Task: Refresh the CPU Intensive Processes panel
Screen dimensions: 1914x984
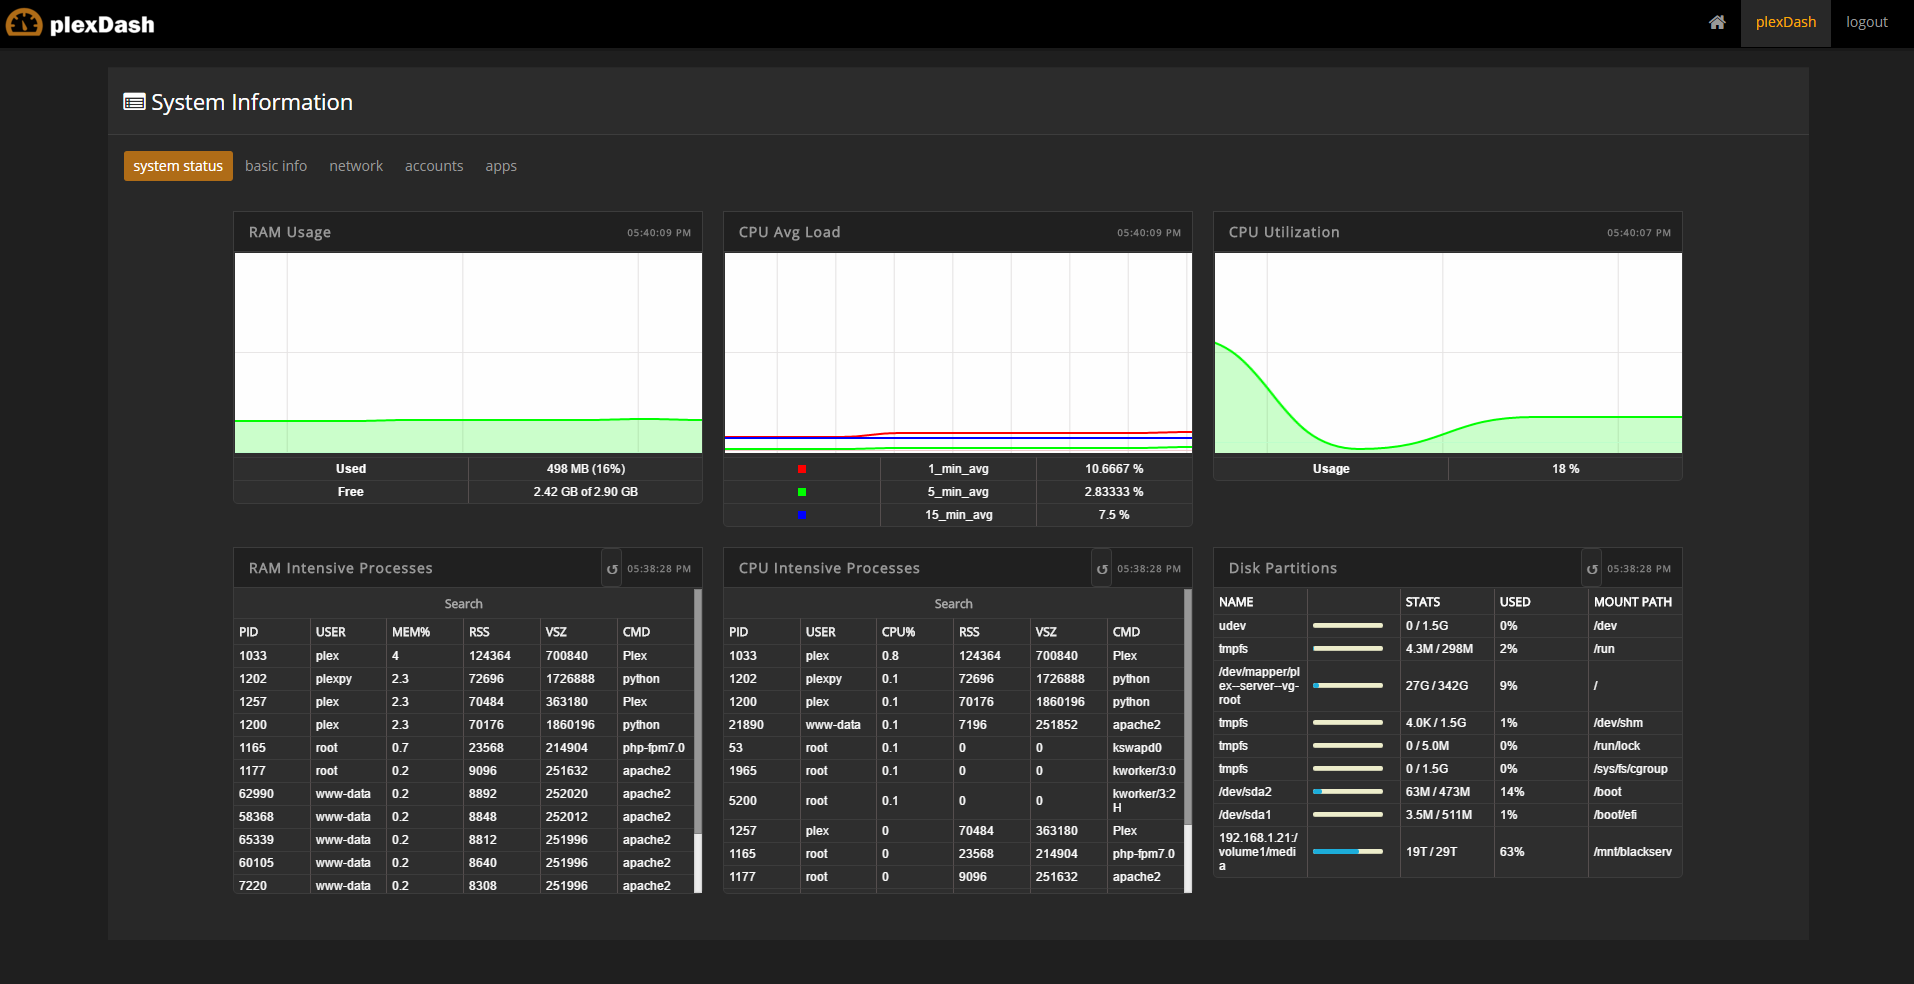Action: (x=1102, y=568)
